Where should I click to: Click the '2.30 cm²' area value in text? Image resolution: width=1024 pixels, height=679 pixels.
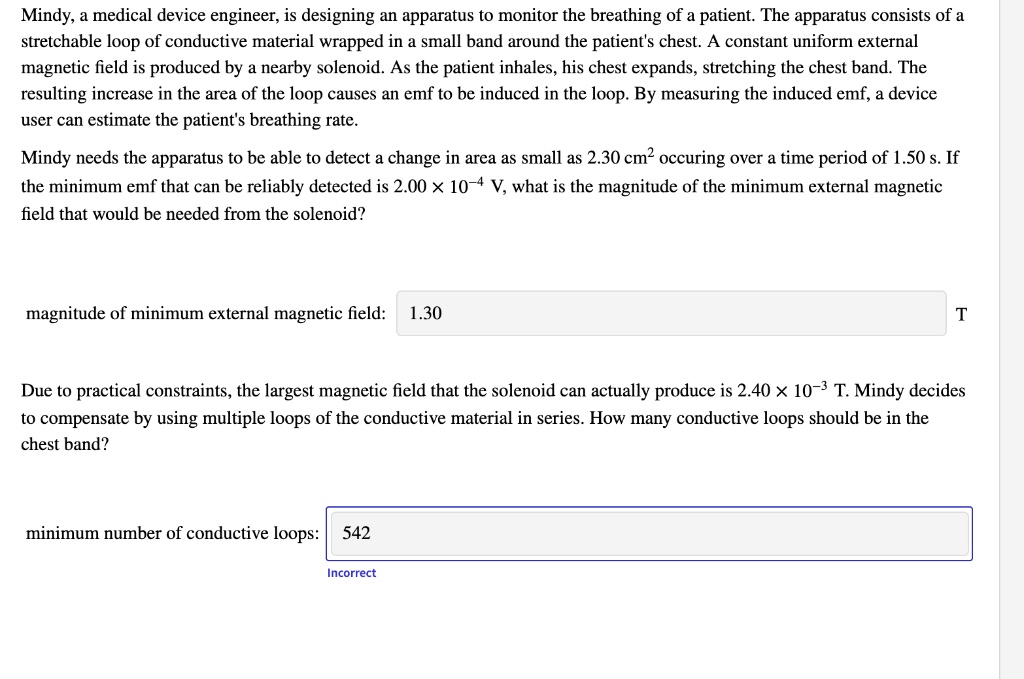click(621, 159)
